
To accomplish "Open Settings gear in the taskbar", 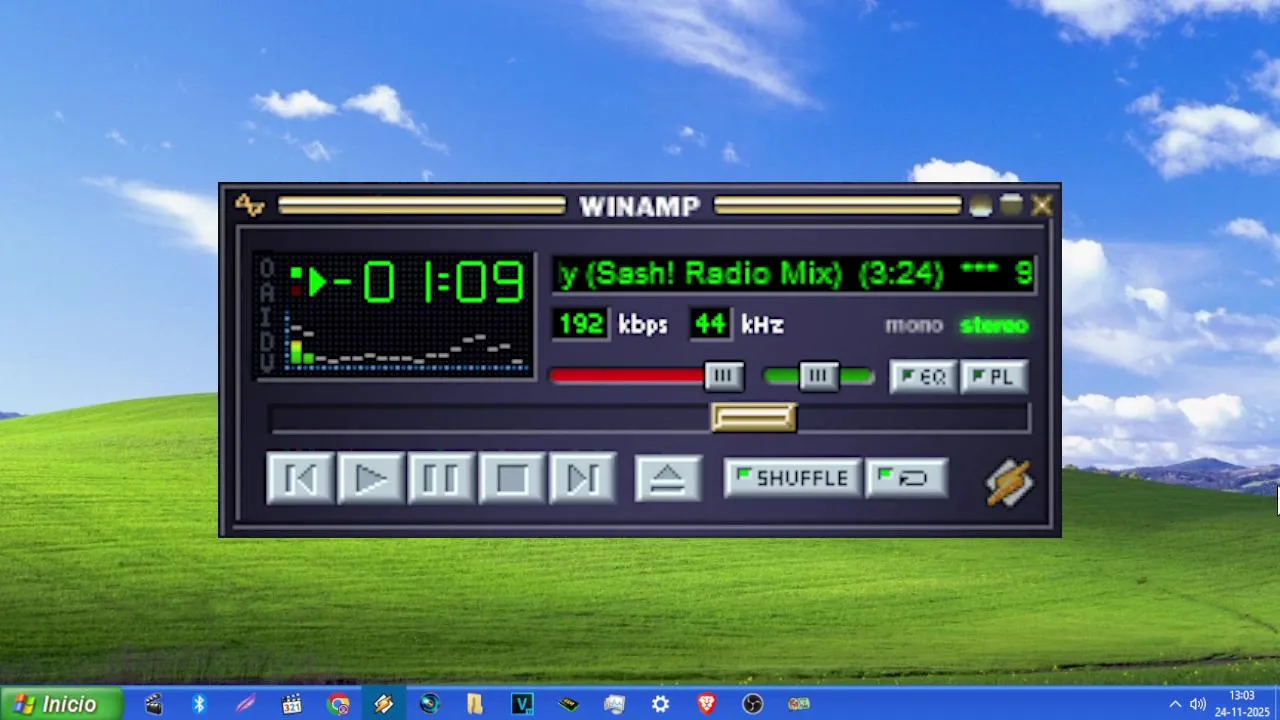I will point(660,704).
